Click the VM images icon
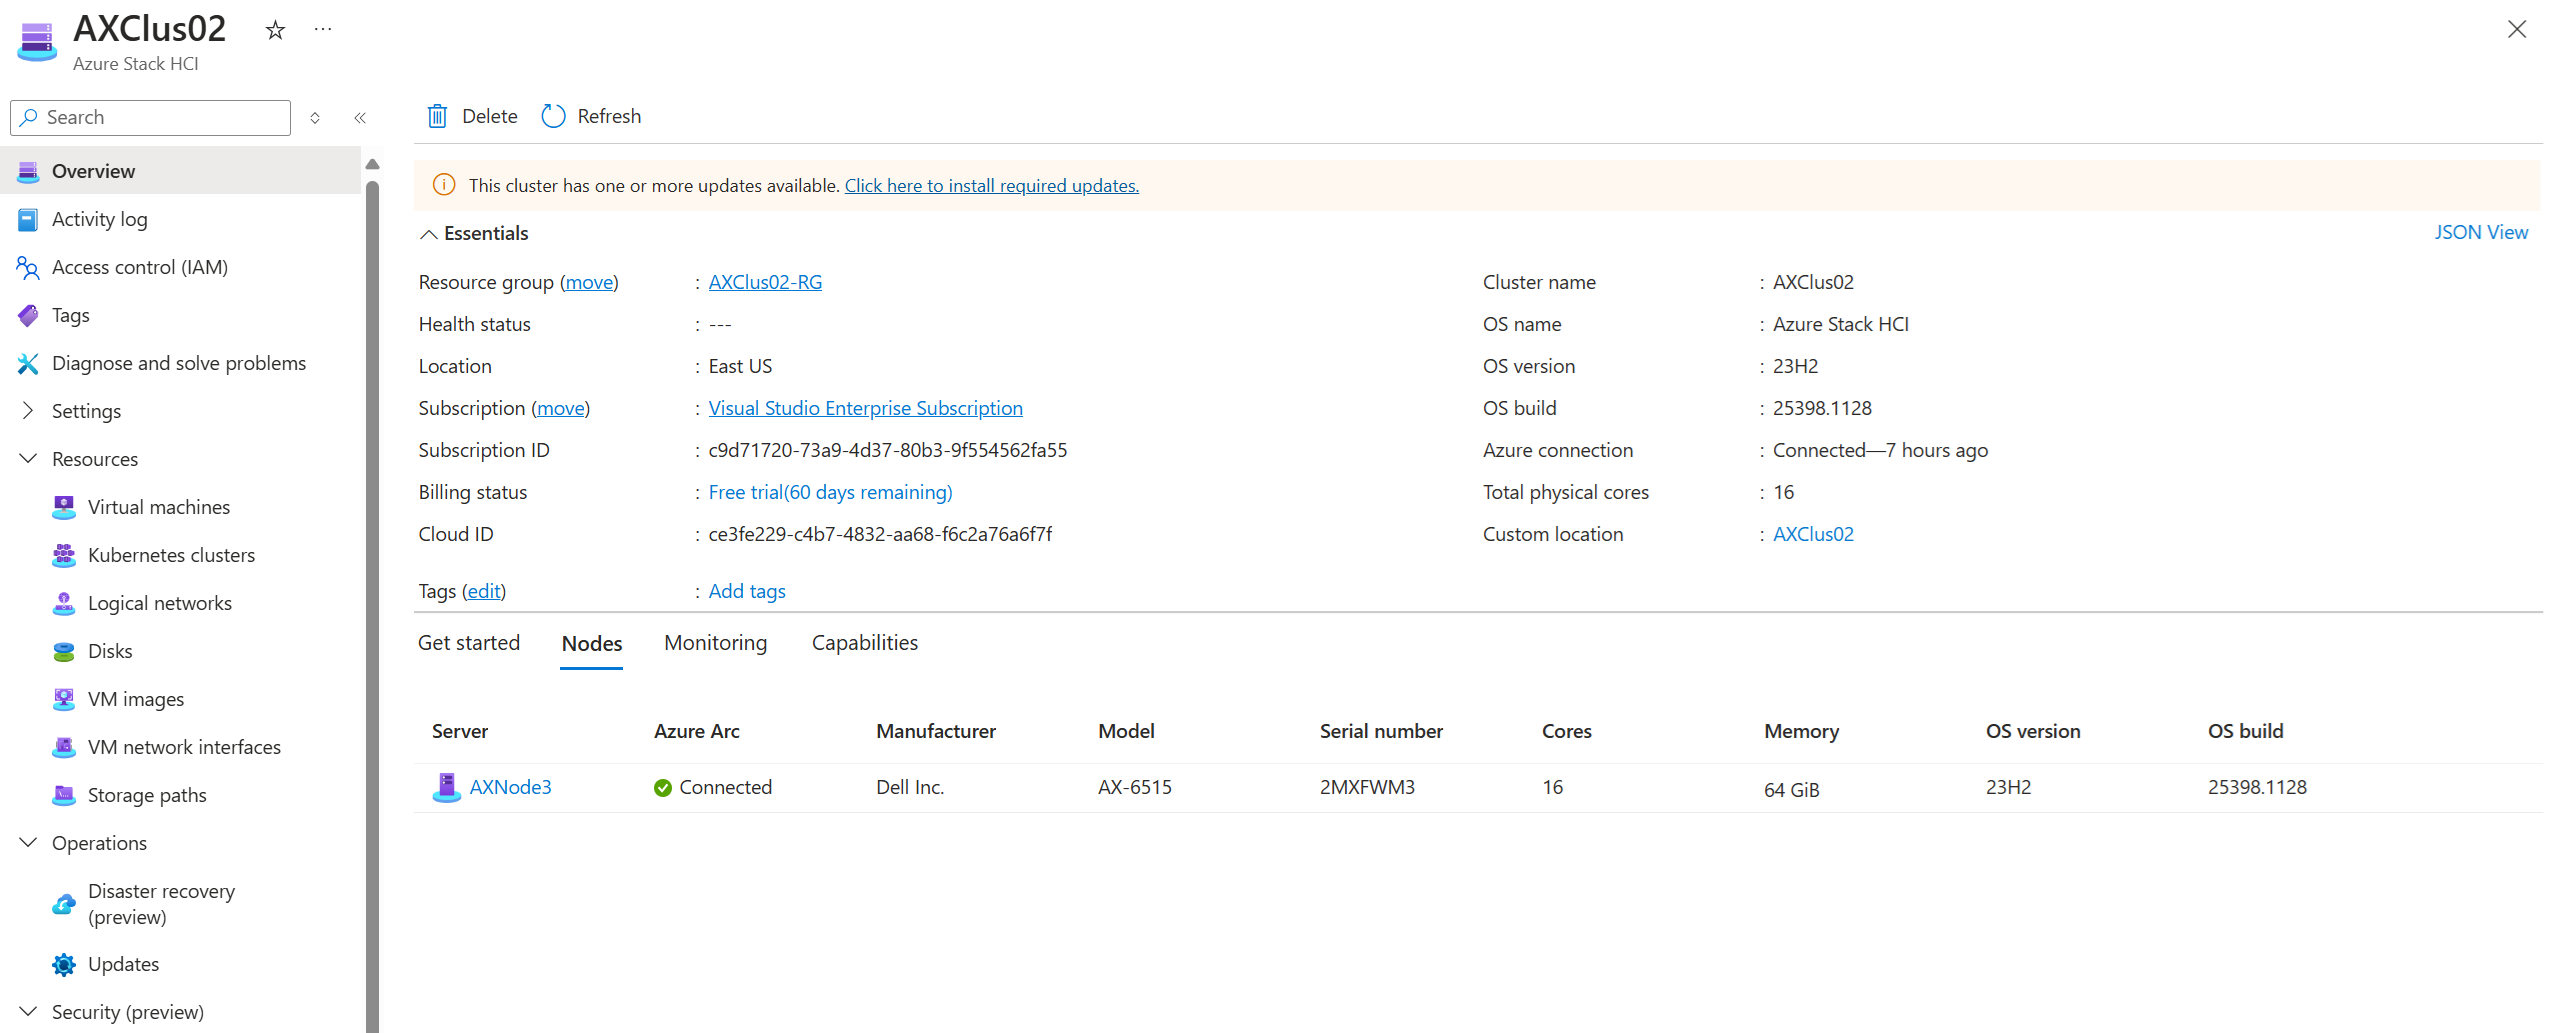The image size is (2561, 1033). pos(64,699)
